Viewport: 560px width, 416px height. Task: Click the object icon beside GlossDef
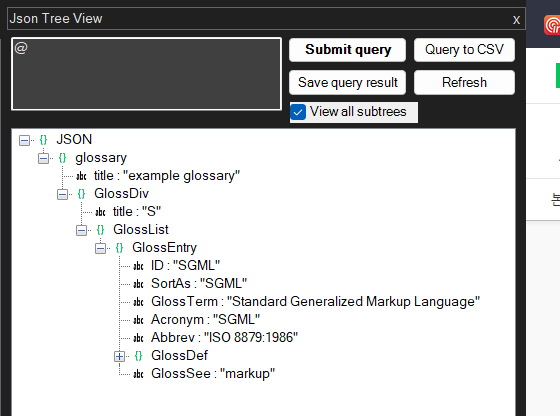(x=138, y=356)
